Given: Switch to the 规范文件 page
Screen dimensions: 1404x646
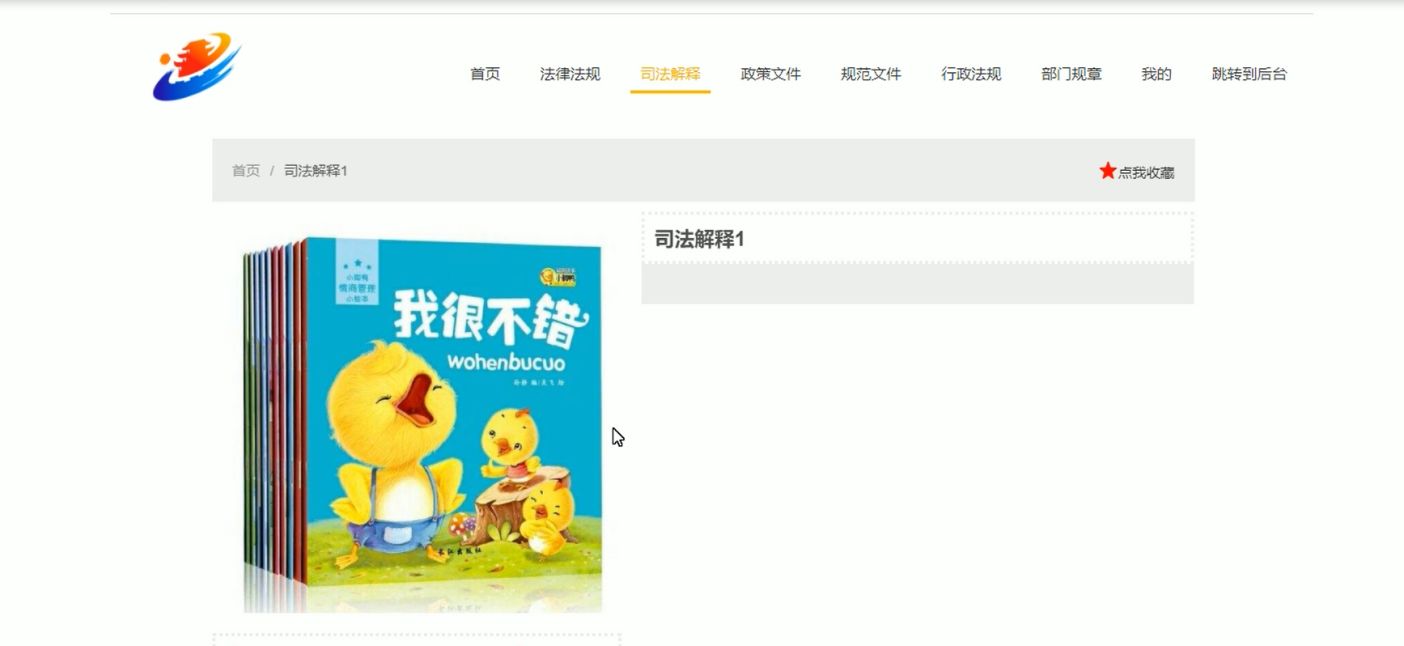Looking at the screenshot, I should click(871, 74).
